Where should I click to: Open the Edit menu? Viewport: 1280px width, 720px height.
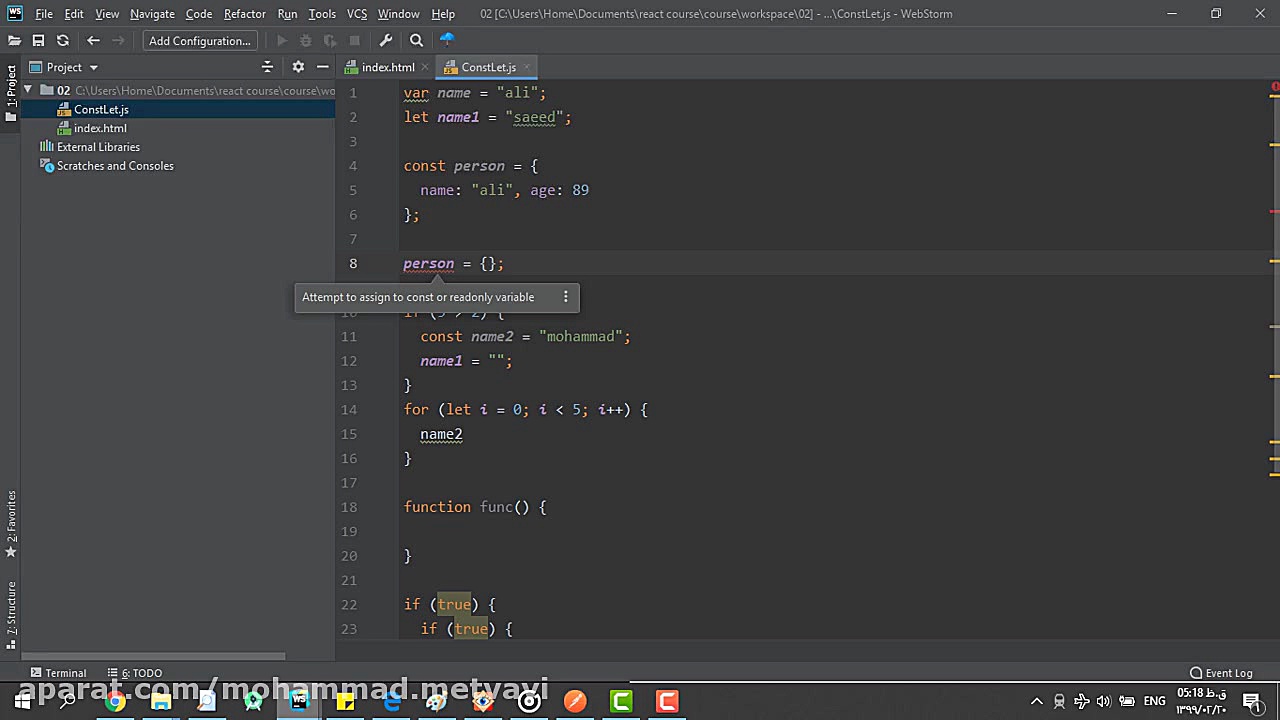[x=74, y=14]
